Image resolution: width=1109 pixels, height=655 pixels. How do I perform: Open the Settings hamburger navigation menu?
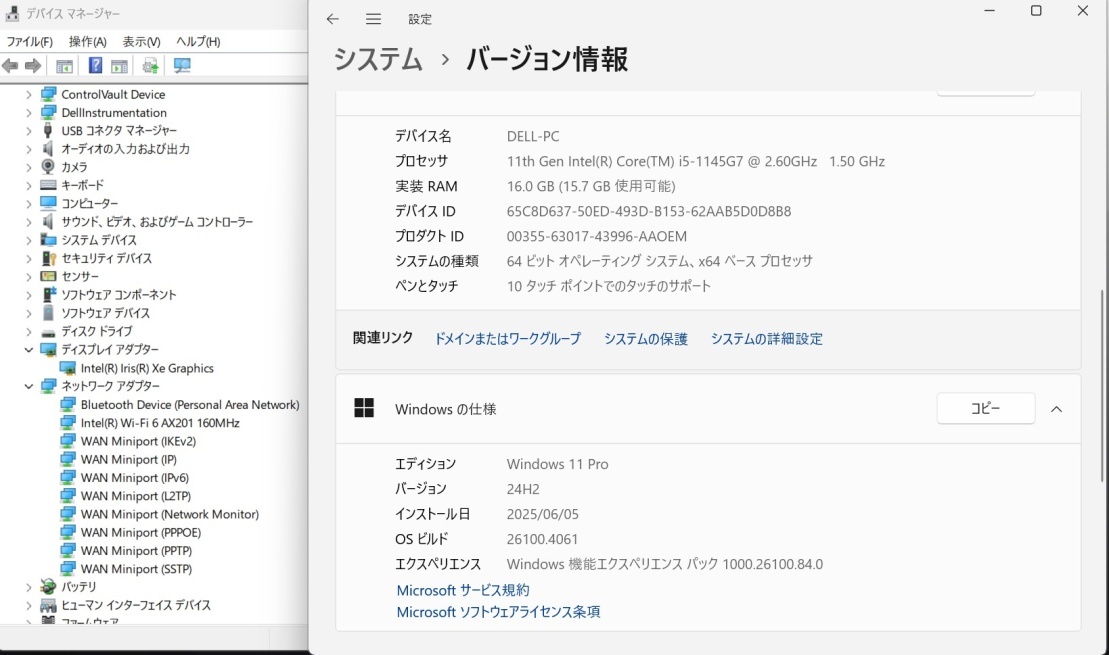373,19
